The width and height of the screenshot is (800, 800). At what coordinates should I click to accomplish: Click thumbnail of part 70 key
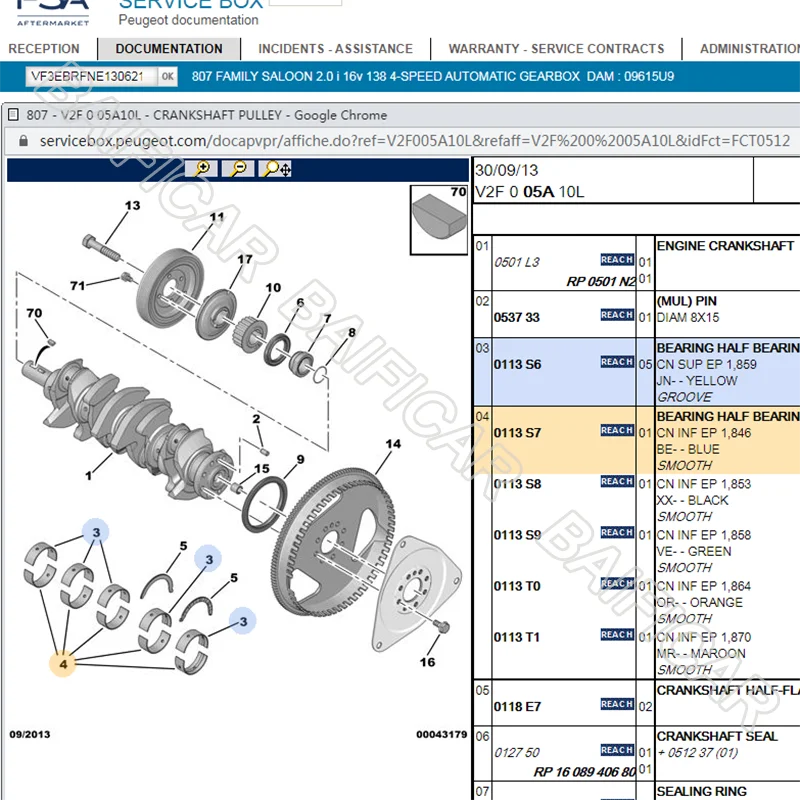[439, 219]
